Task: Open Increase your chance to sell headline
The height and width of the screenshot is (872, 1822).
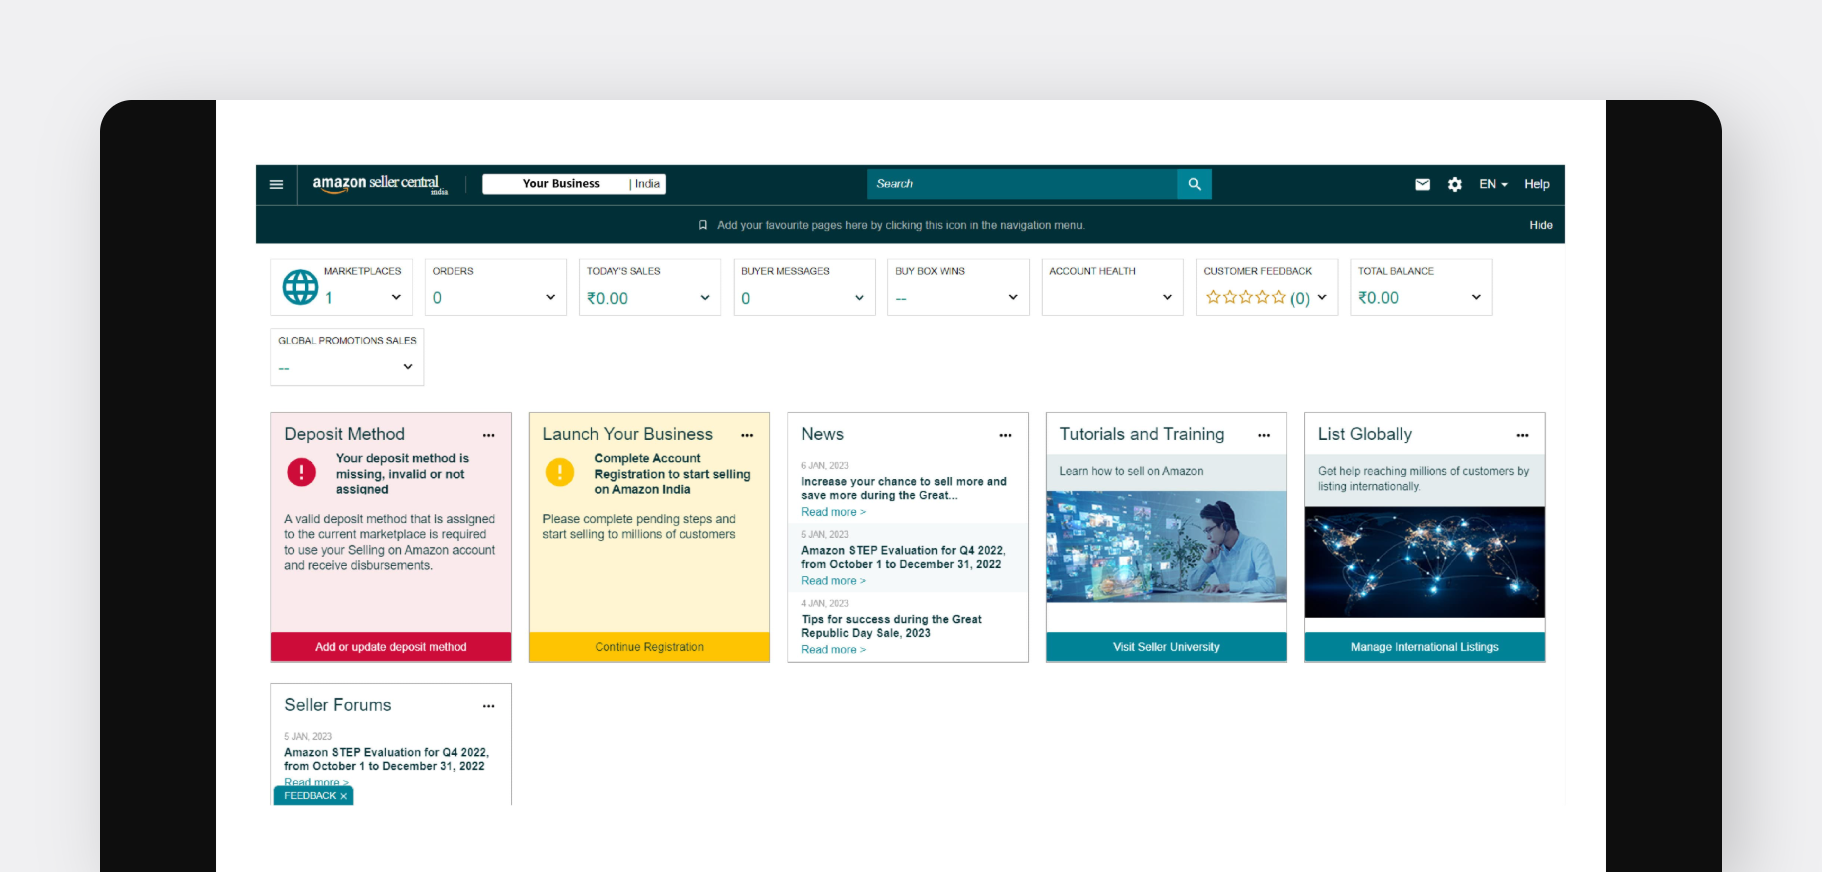Action: pyautogui.click(x=904, y=488)
